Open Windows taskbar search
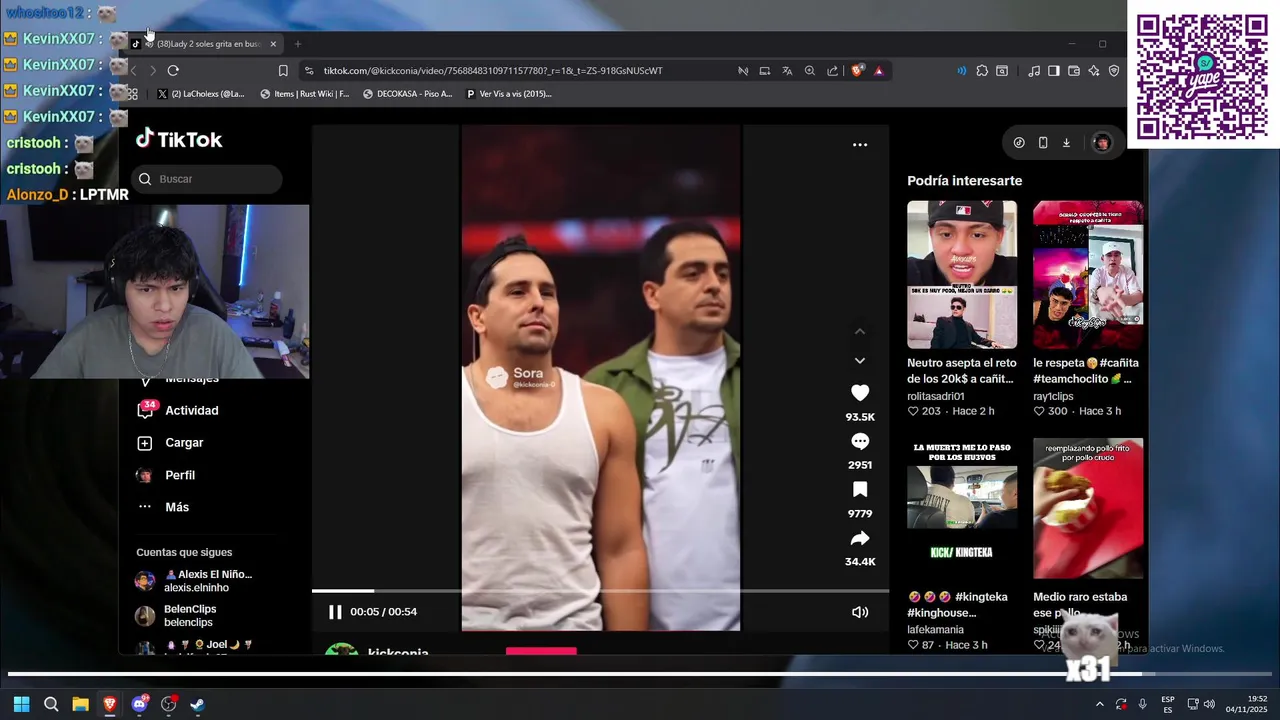The width and height of the screenshot is (1280, 720). tap(51, 704)
